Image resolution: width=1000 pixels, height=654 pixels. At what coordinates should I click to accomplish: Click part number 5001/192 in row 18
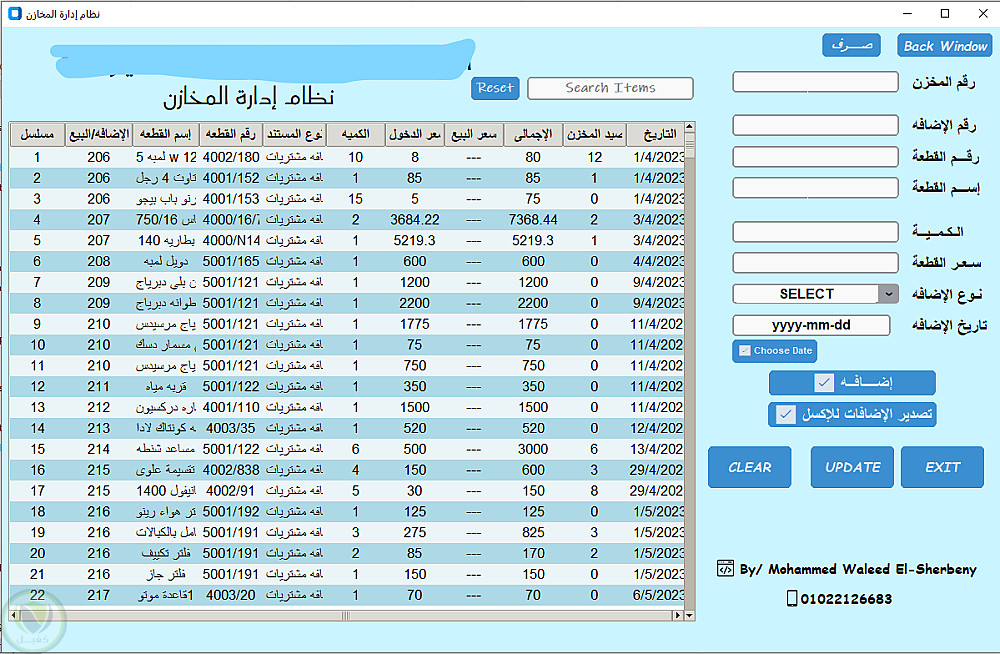click(x=231, y=512)
